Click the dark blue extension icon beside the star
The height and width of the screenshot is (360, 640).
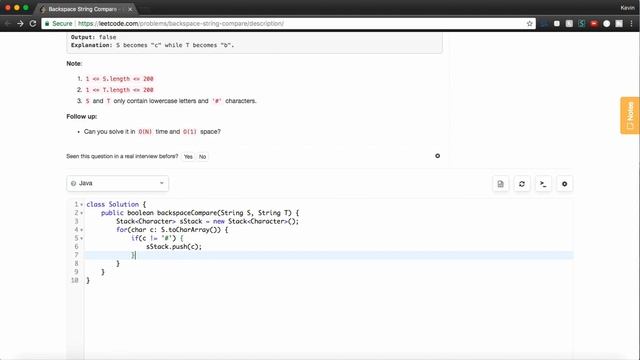coord(544,24)
